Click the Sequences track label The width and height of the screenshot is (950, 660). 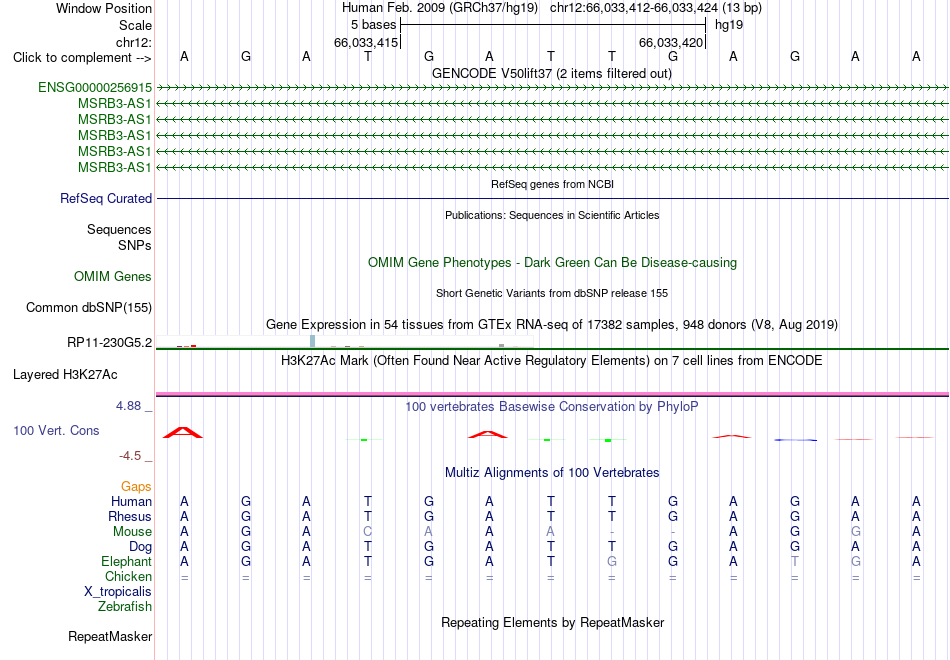point(119,229)
